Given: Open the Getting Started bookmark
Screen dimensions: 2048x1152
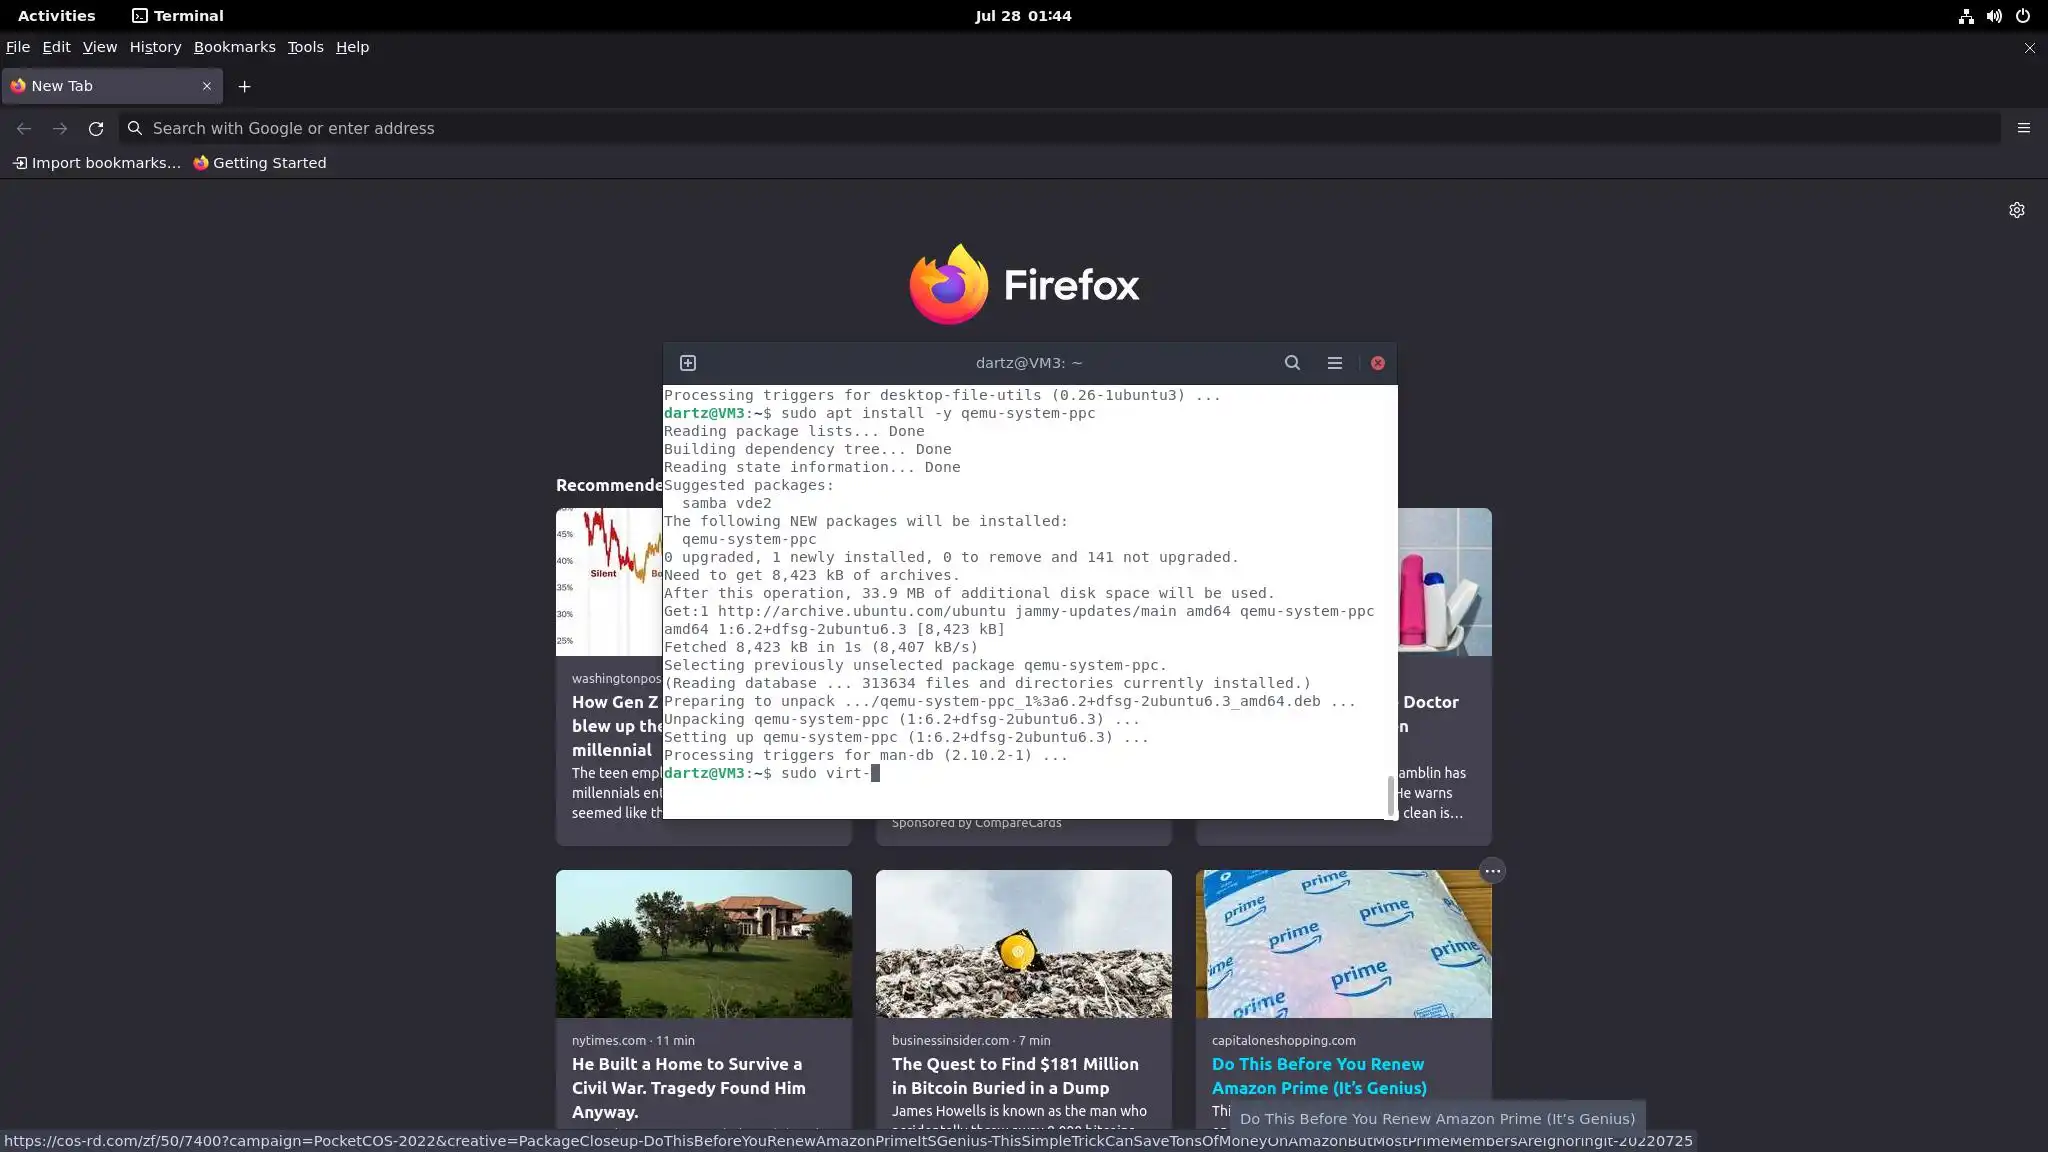Looking at the screenshot, I should tap(259, 163).
